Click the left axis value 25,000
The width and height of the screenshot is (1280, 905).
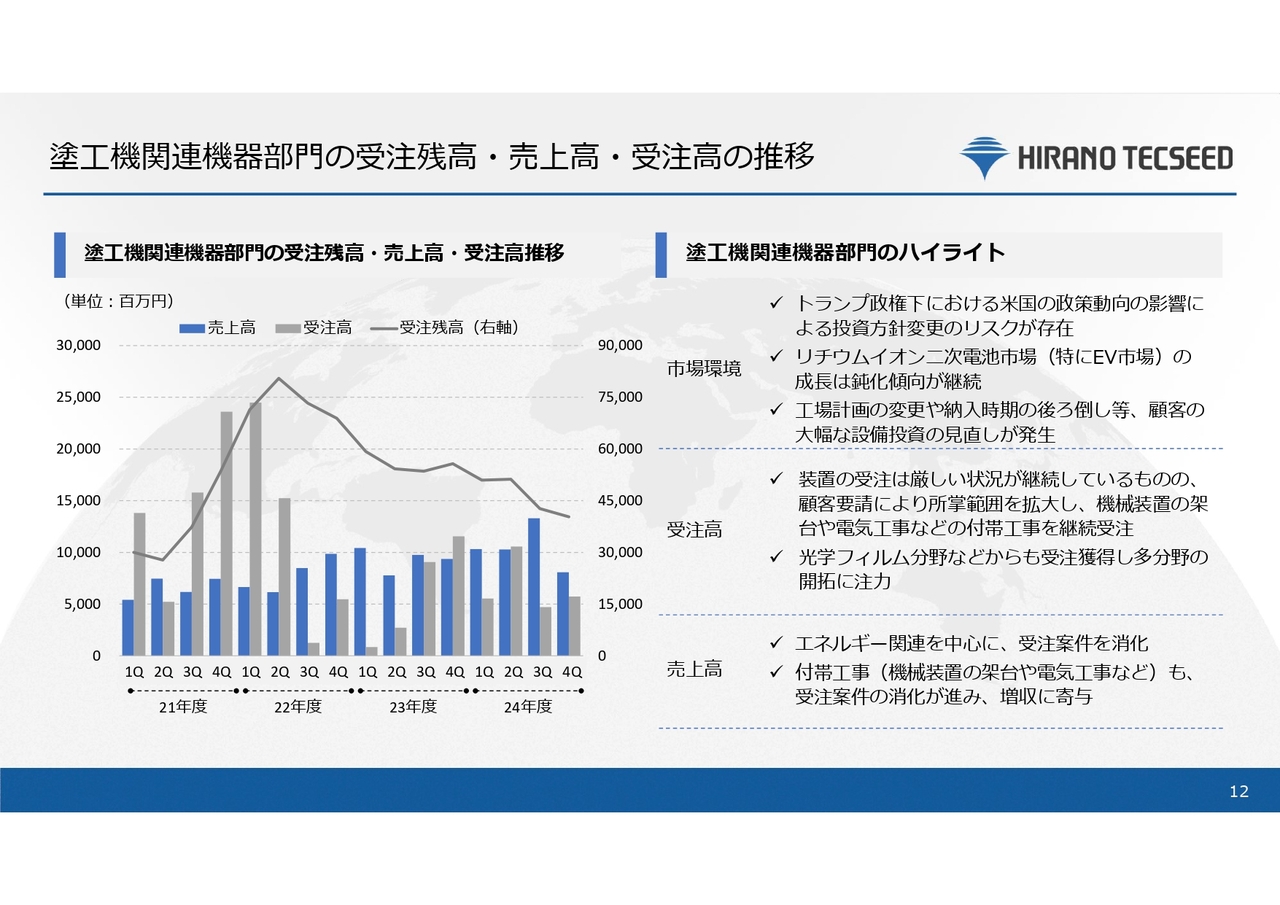point(78,397)
